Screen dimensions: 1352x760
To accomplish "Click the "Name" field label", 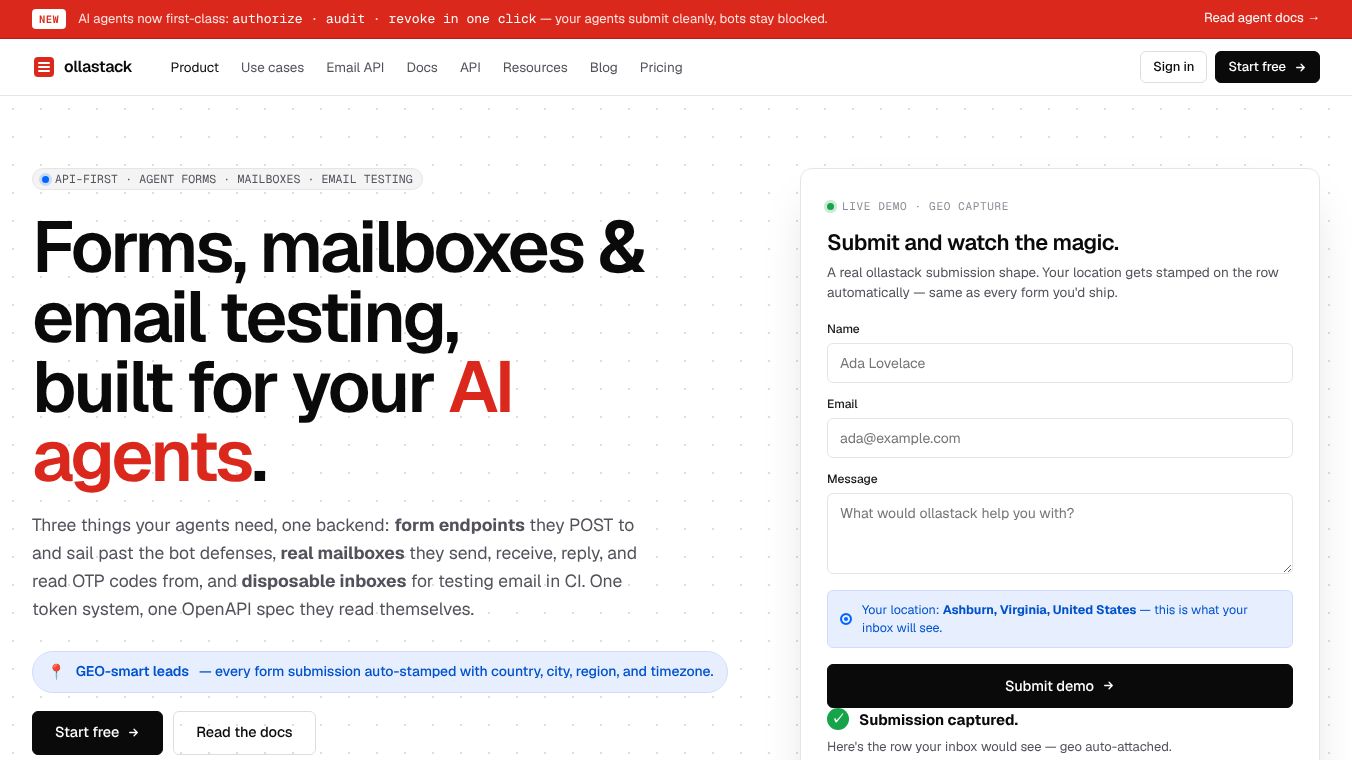I will (x=843, y=329).
